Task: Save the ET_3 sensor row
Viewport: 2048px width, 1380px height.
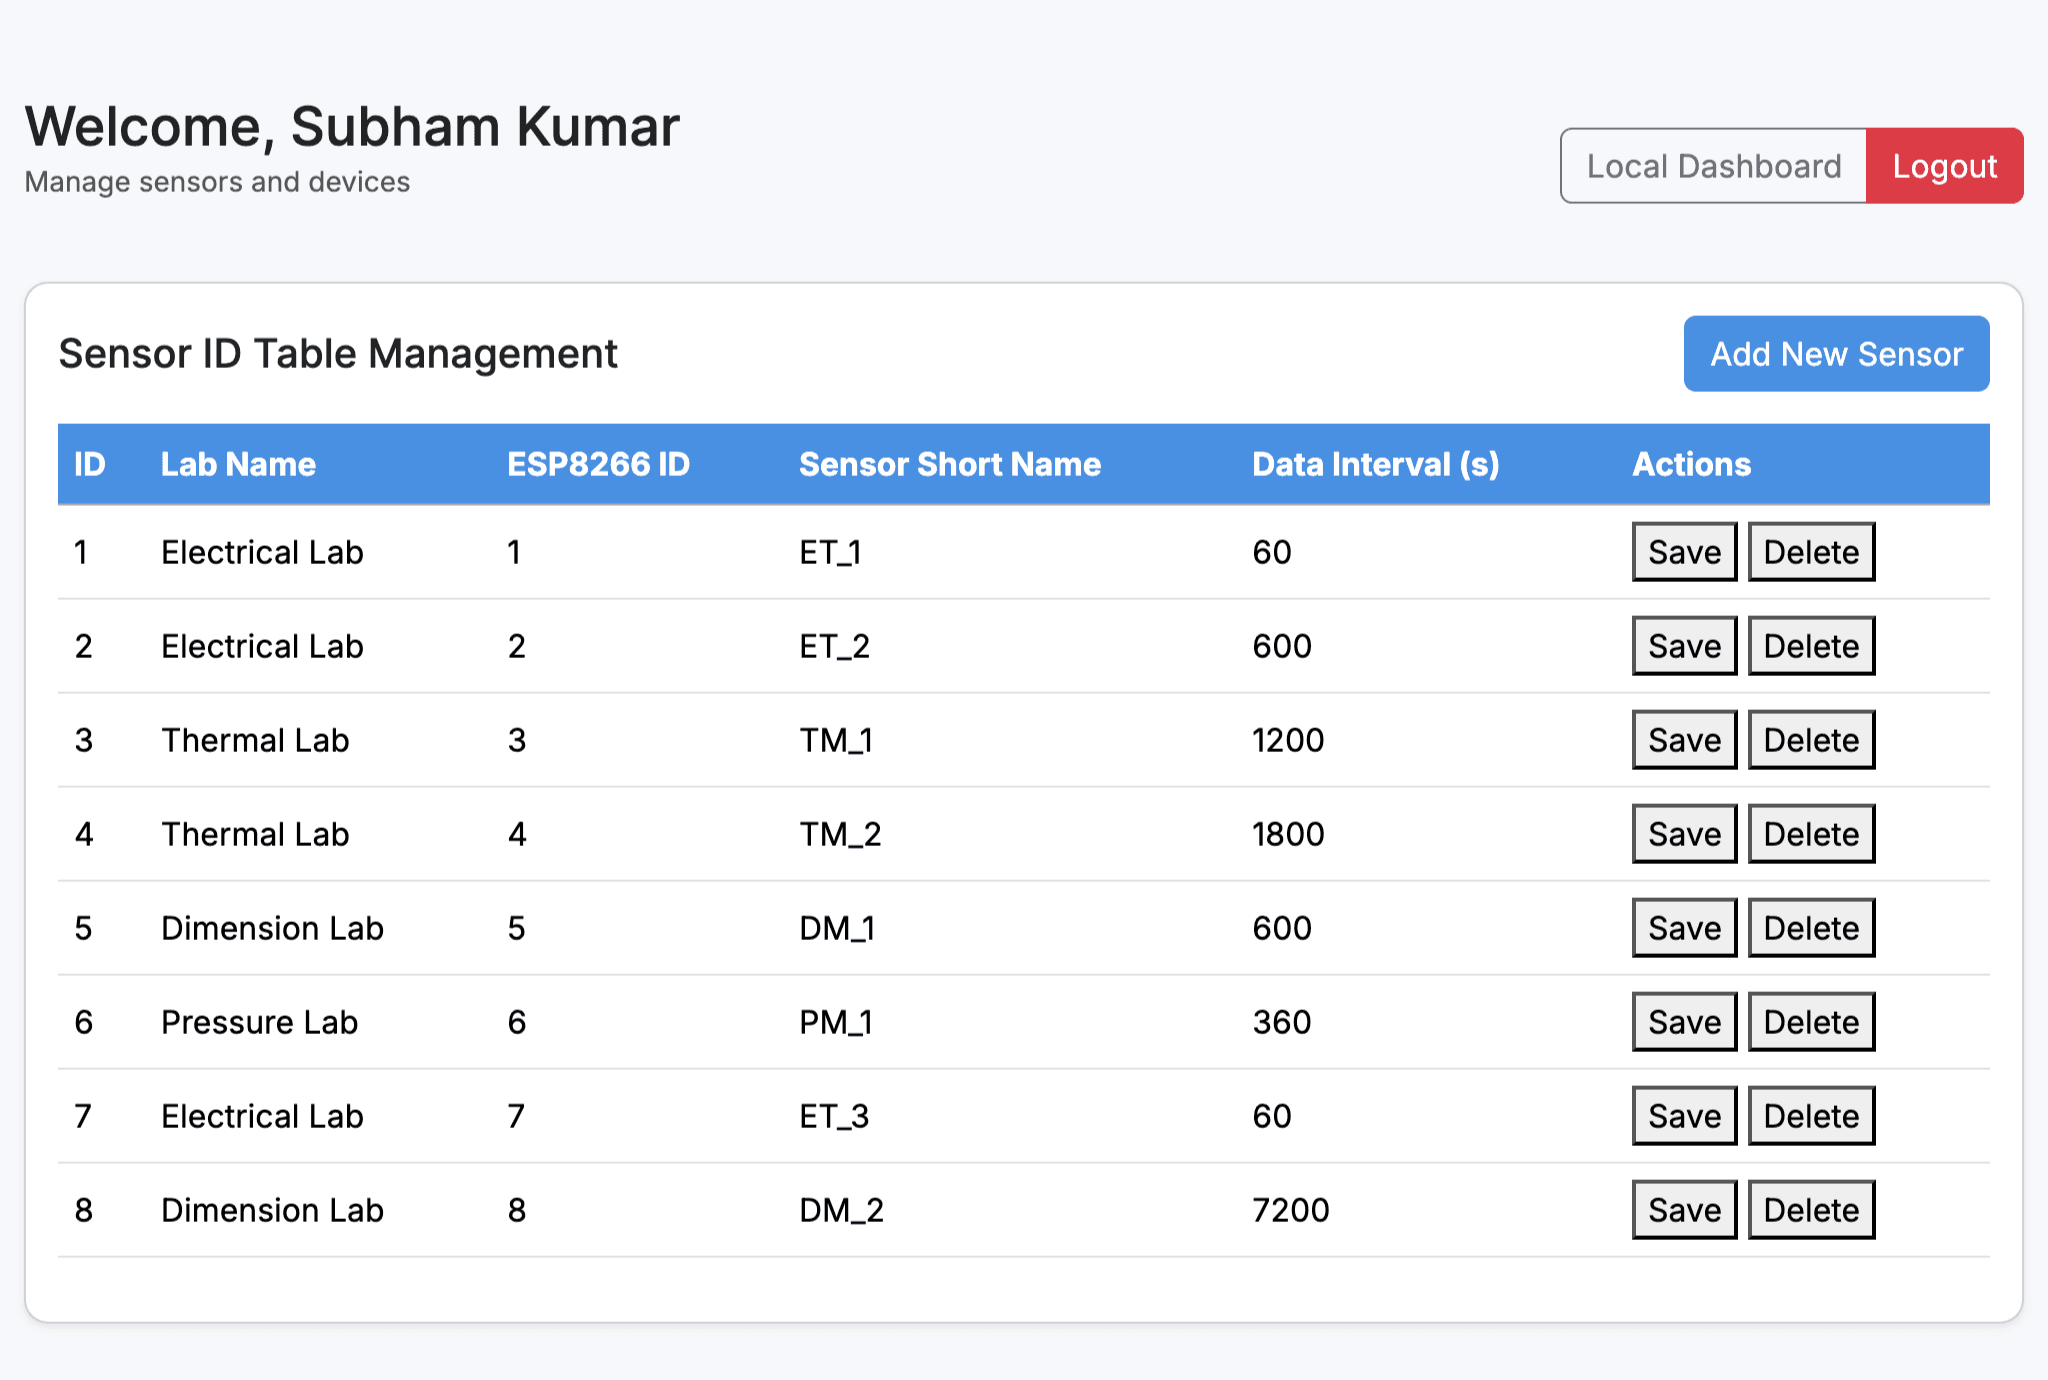Action: click(1684, 1116)
